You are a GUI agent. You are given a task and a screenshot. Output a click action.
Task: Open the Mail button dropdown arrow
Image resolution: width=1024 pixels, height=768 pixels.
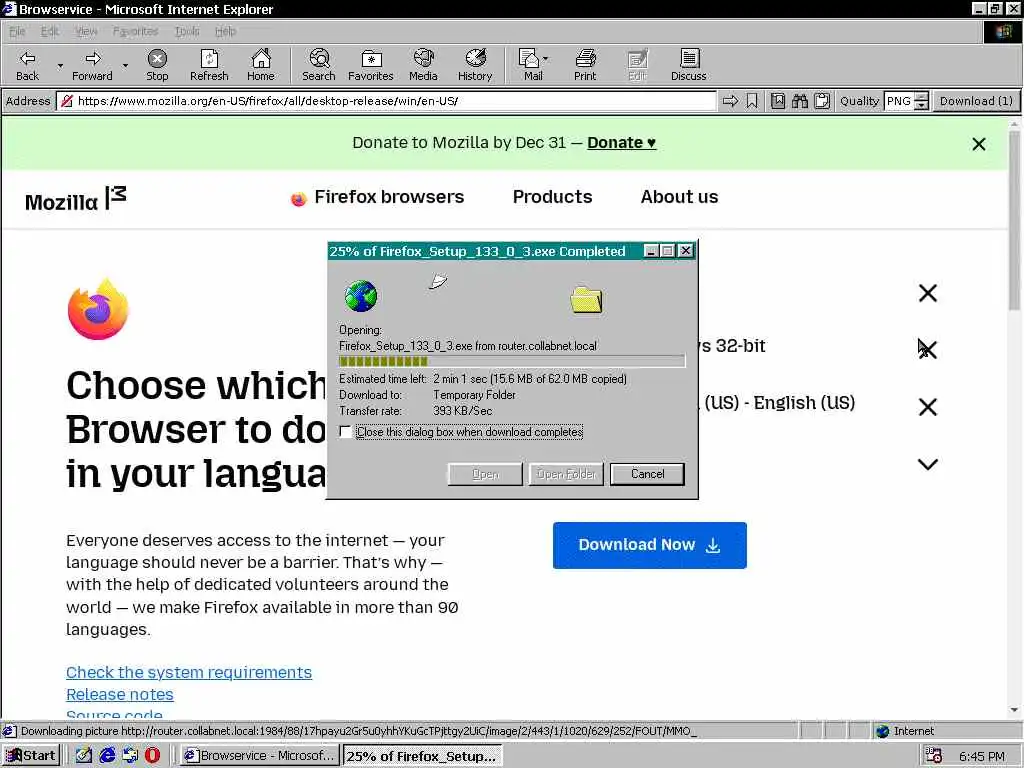[x=545, y=59]
